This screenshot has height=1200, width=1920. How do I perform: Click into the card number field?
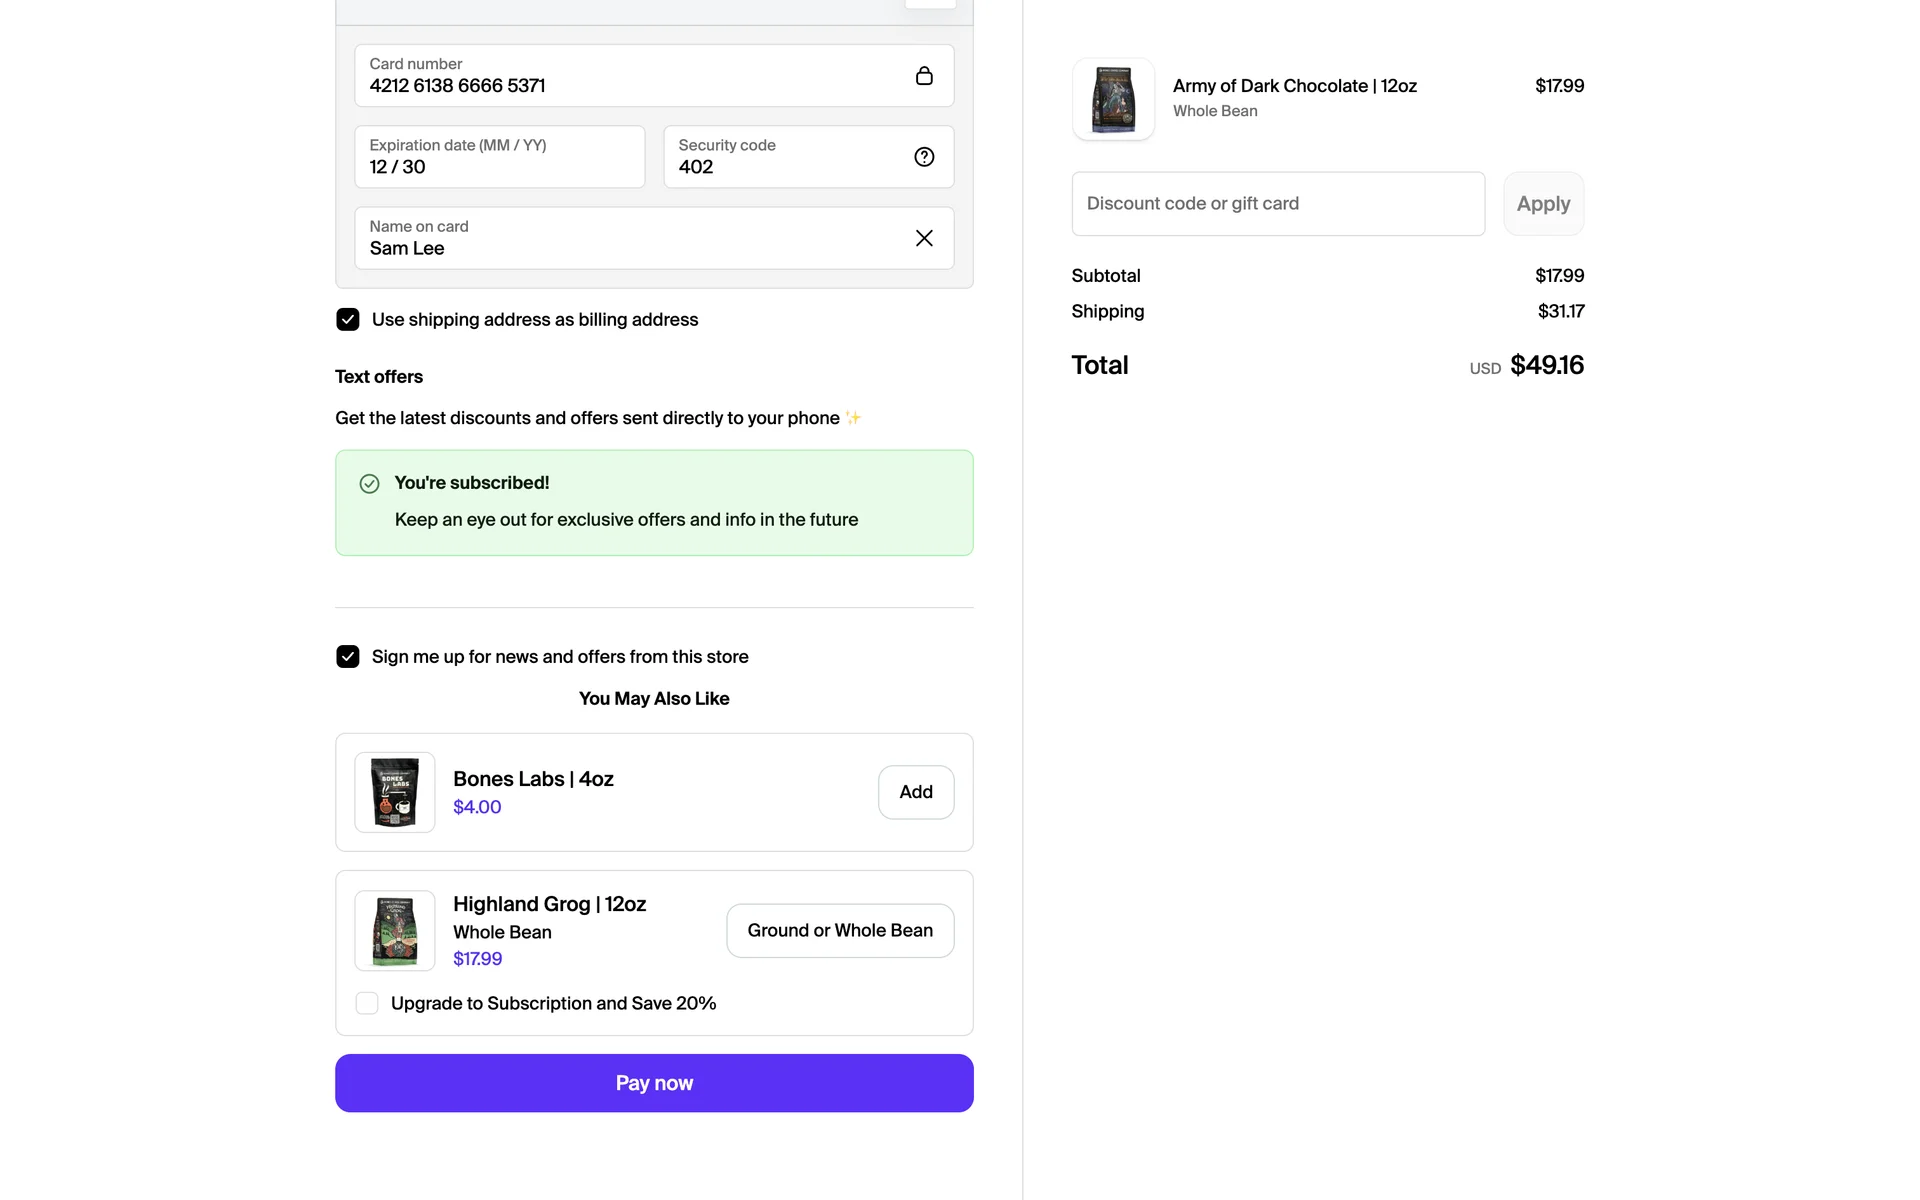pyautogui.click(x=630, y=76)
